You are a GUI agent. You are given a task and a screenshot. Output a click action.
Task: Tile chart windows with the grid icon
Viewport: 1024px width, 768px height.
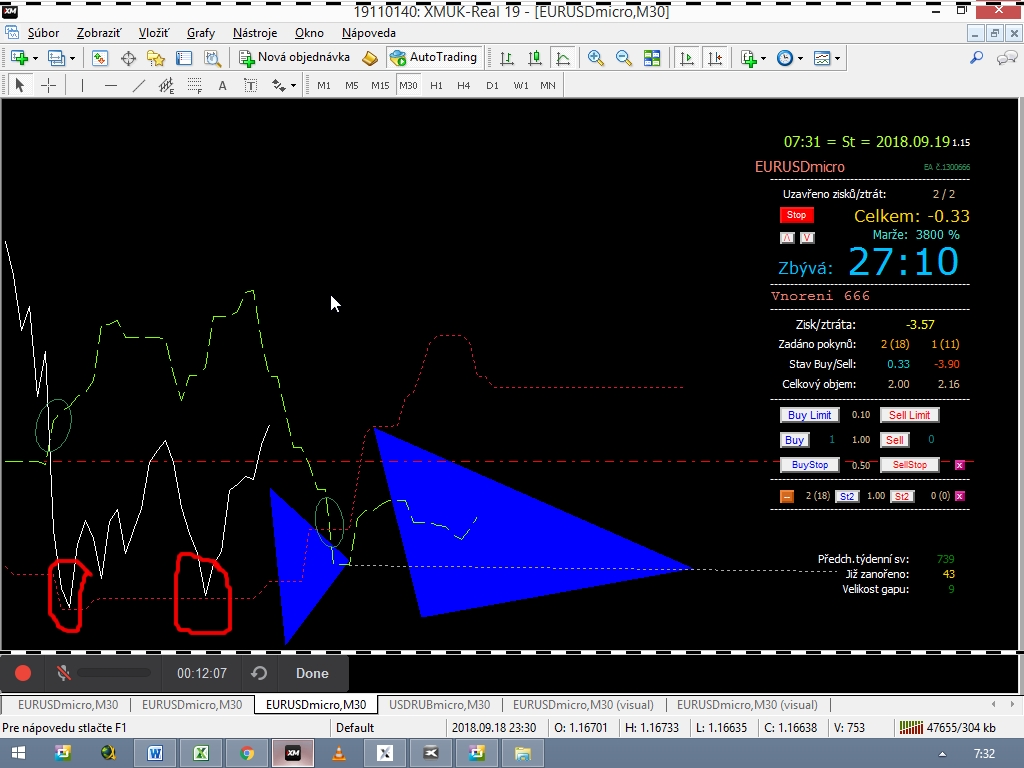pos(652,58)
